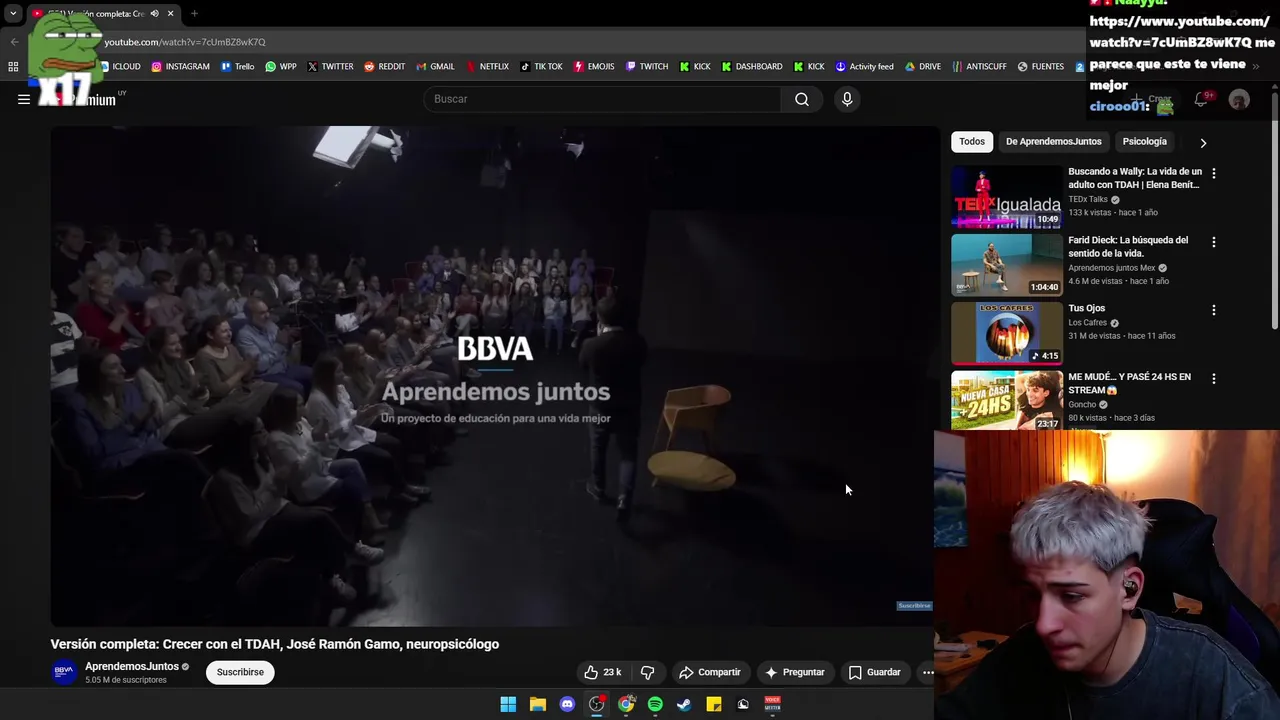
Task: Open the Windows Start menu
Action: coord(508,704)
